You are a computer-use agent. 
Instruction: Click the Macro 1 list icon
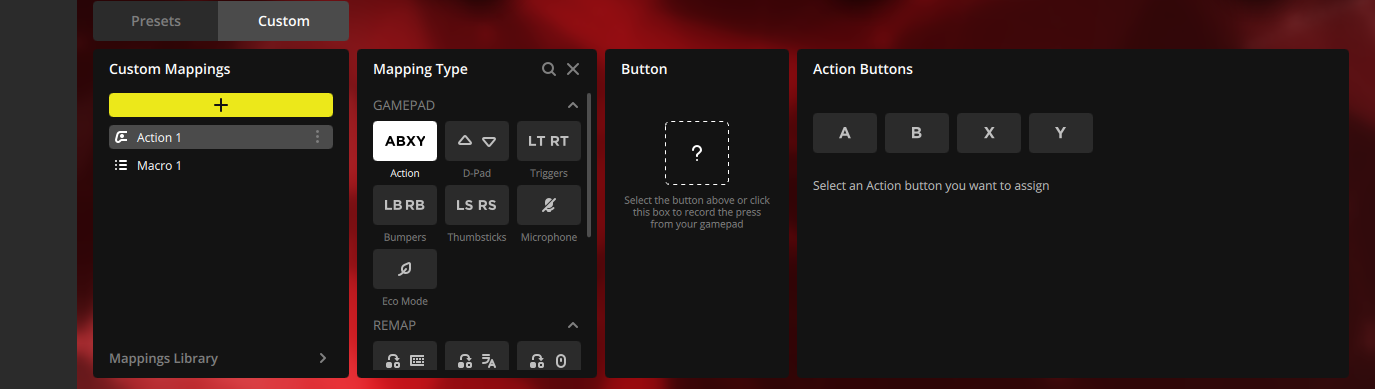point(121,165)
